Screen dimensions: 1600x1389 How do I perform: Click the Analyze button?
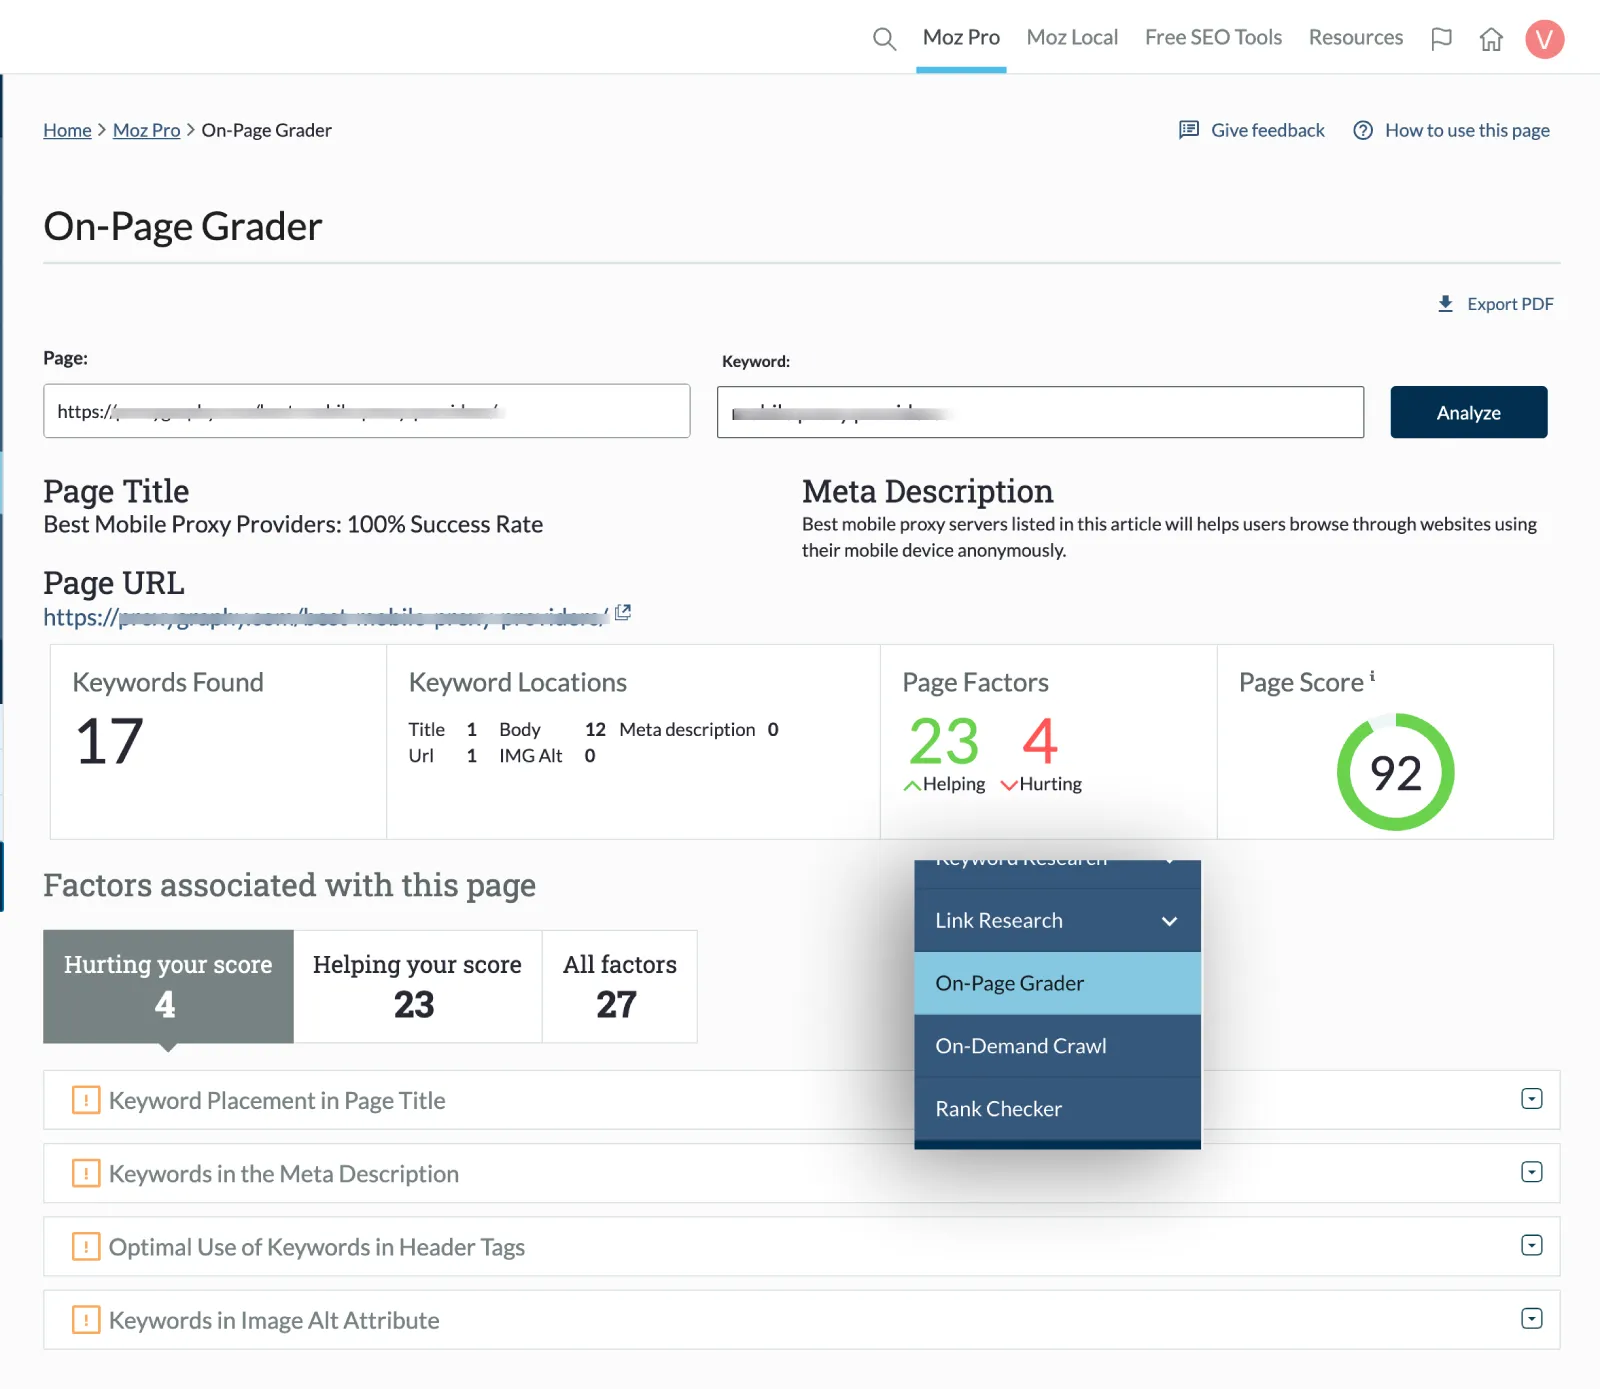(x=1467, y=412)
